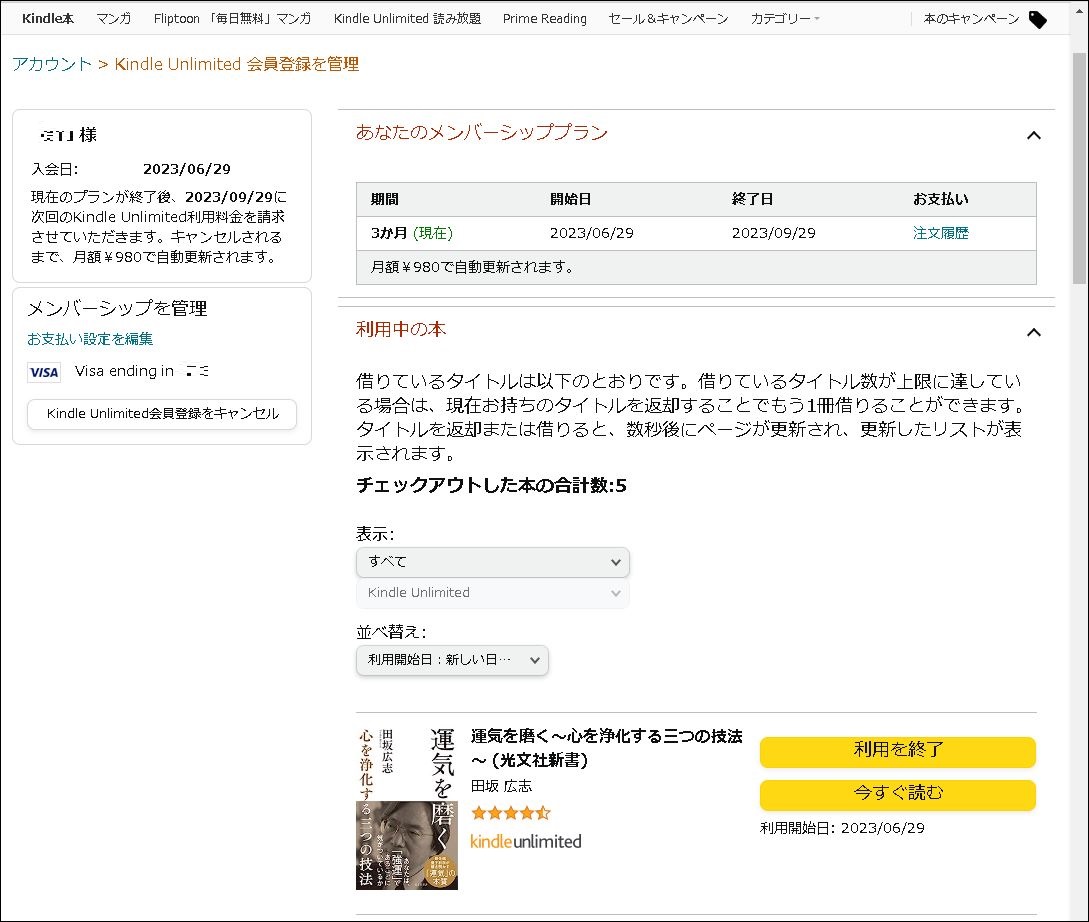The height and width of the screenshot is (922, 1089).
Task: Go to アカウント breadcrumb link
Action: (x=52, y=64)
